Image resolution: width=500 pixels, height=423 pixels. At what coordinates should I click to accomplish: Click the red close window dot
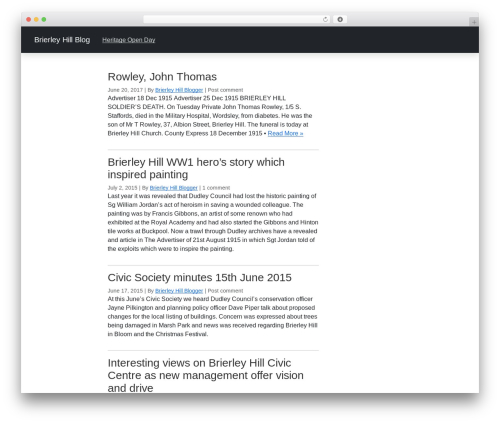click(29, 20)
